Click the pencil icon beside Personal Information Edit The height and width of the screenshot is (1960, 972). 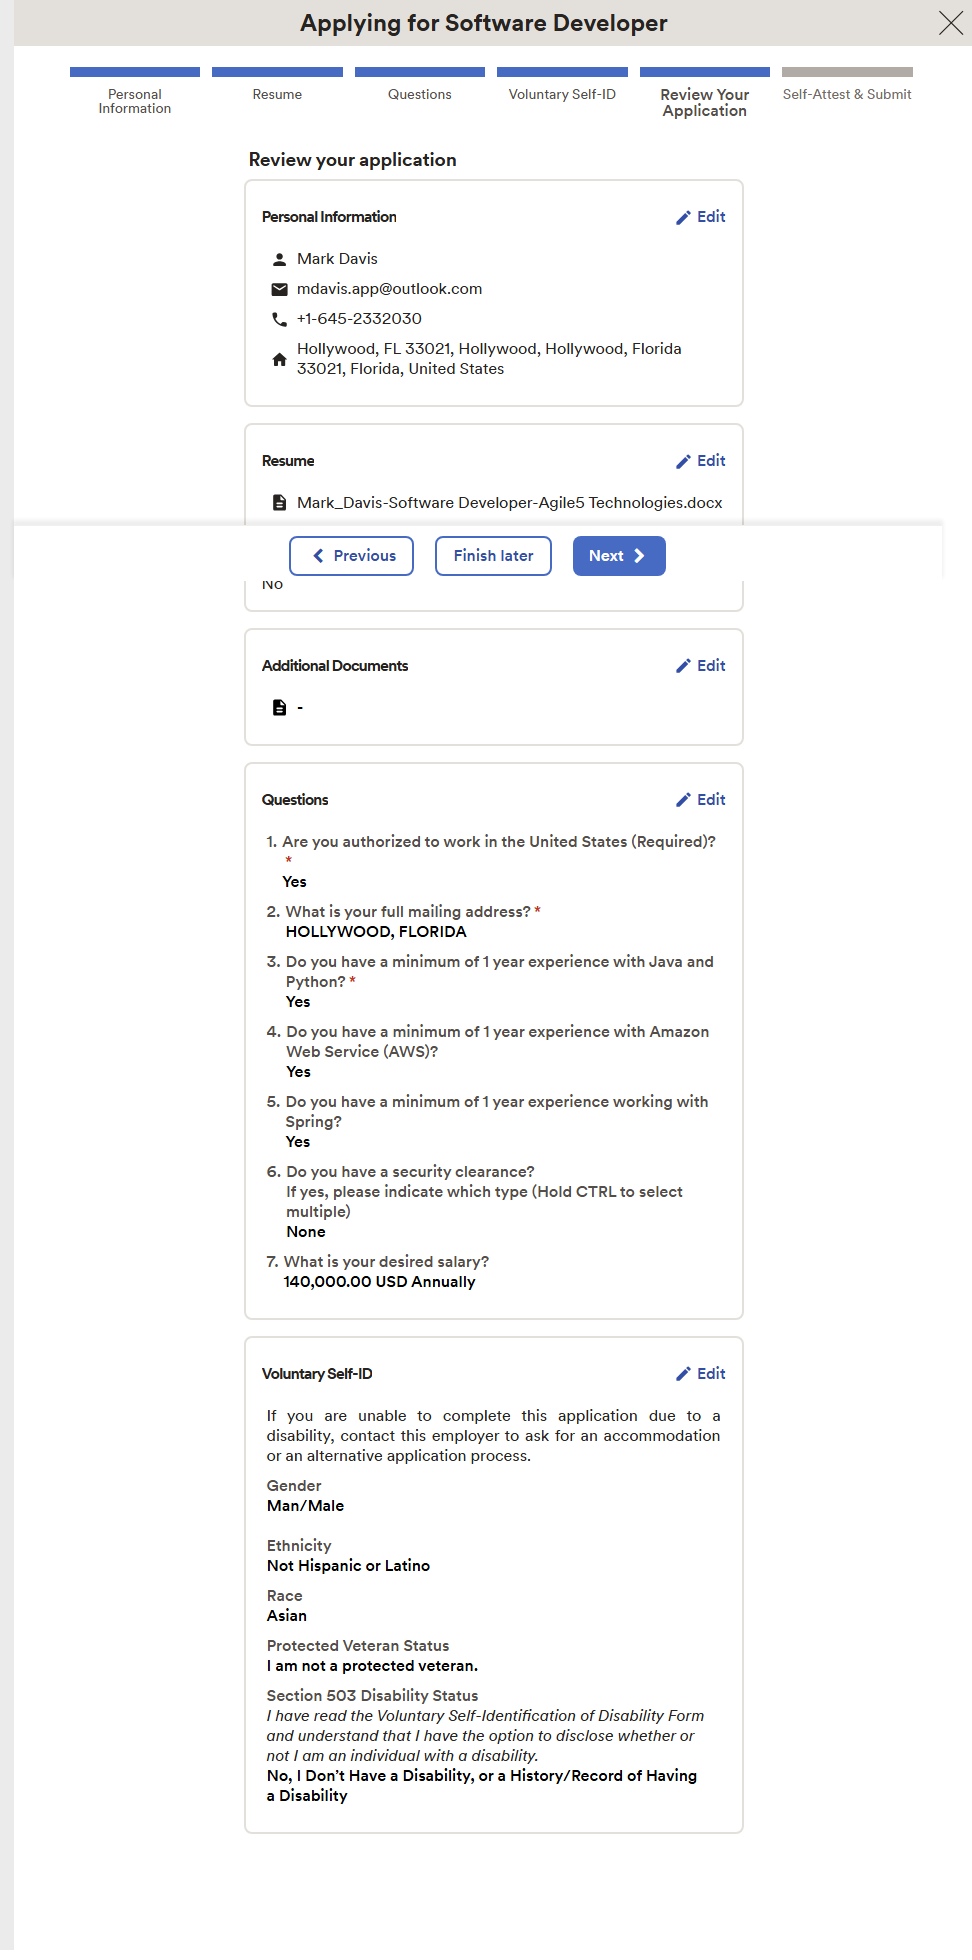684,218
